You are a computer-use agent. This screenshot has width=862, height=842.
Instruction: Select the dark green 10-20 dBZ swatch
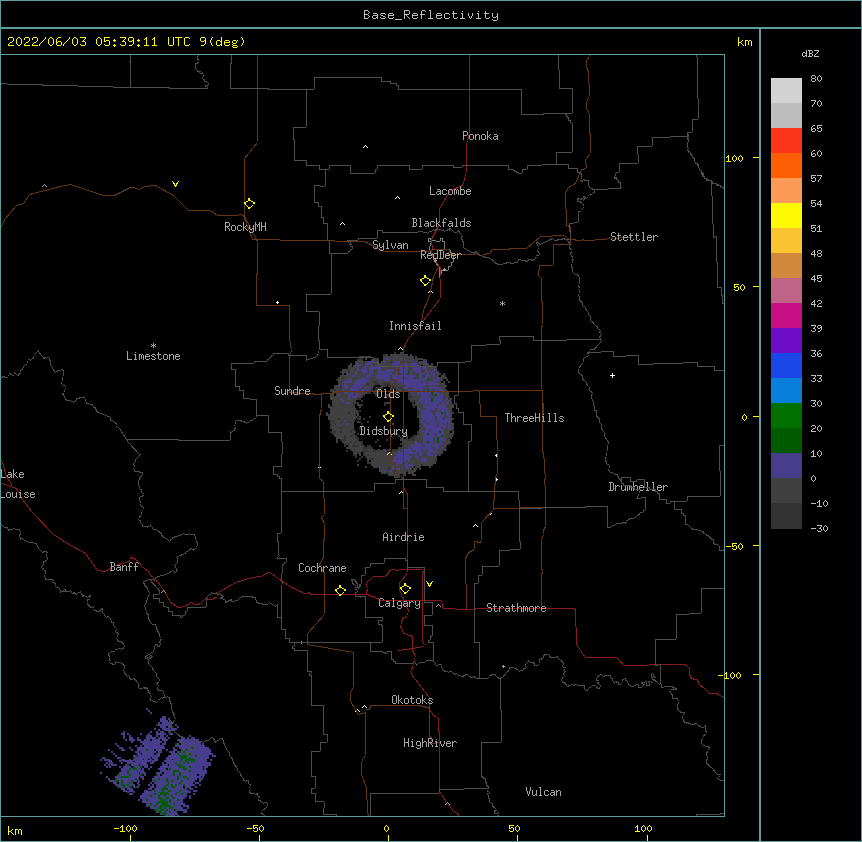[x=786, y=441]
